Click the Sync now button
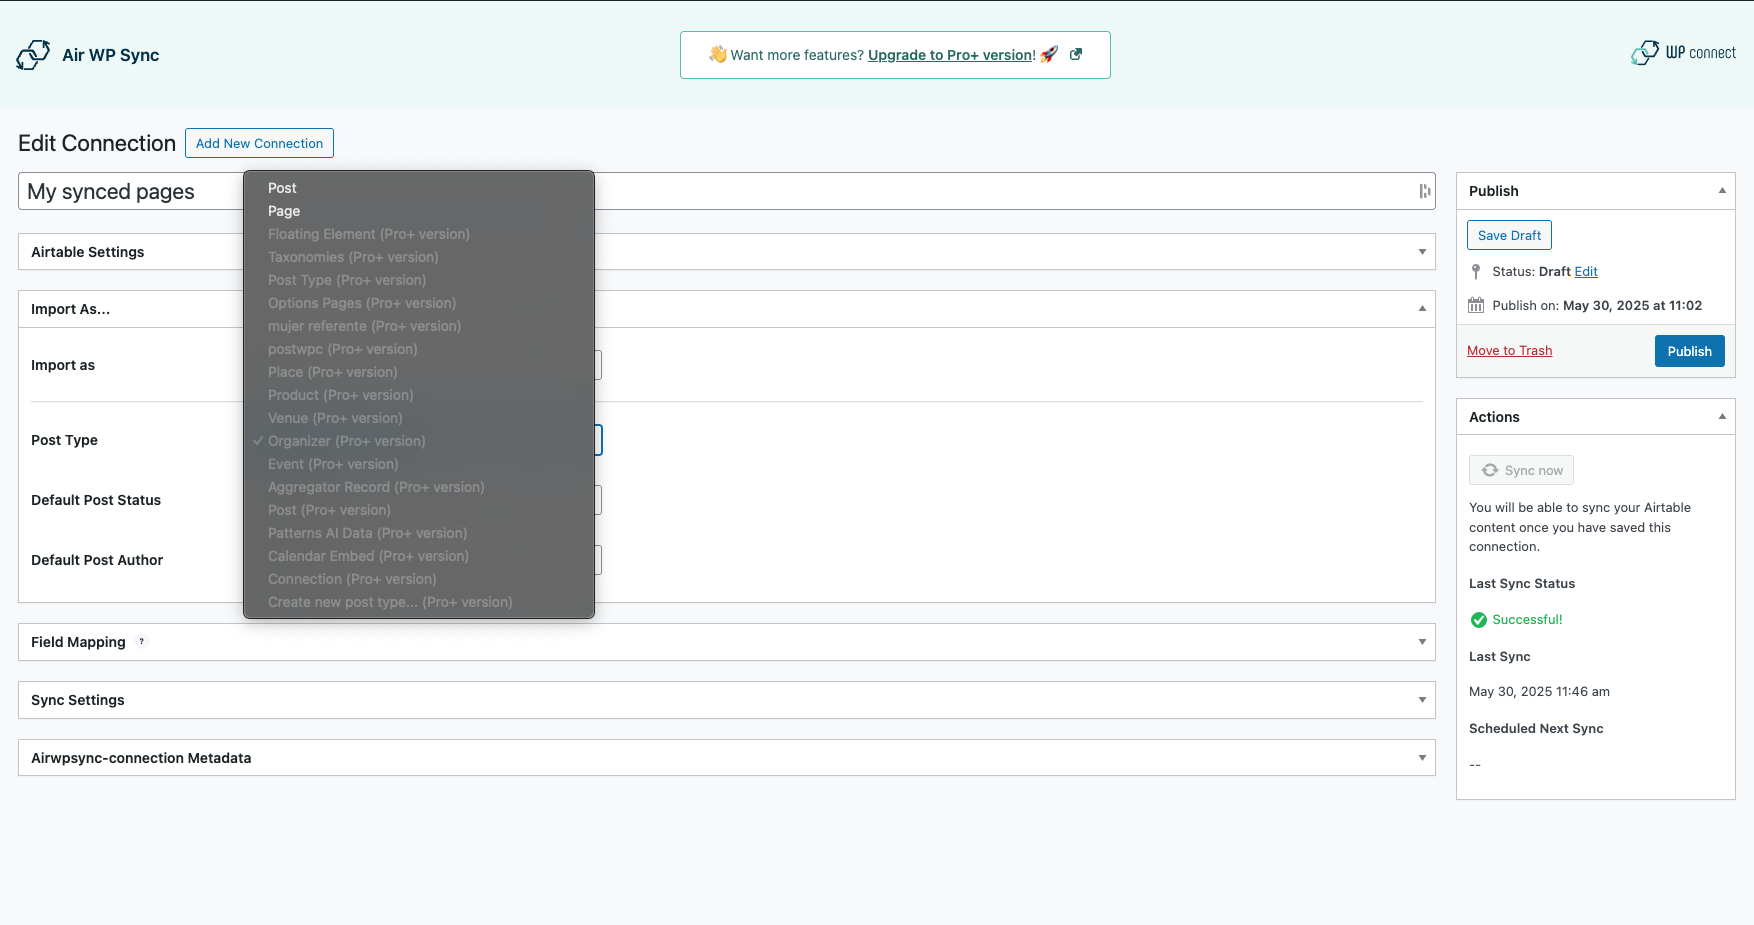The height and width of the screenshot is (925, 1754). [x=1521, y=470]
